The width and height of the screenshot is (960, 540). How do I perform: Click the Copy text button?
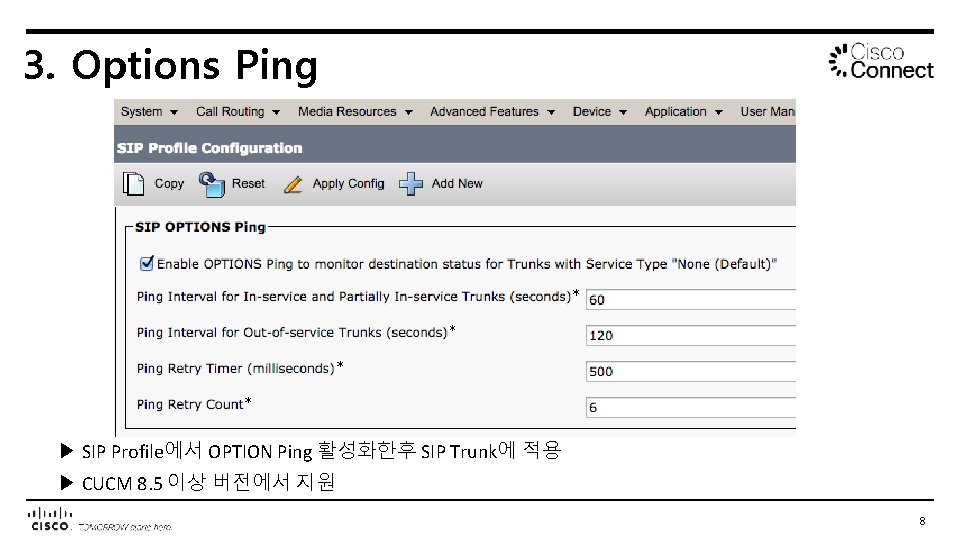click(x=169, y=184)
